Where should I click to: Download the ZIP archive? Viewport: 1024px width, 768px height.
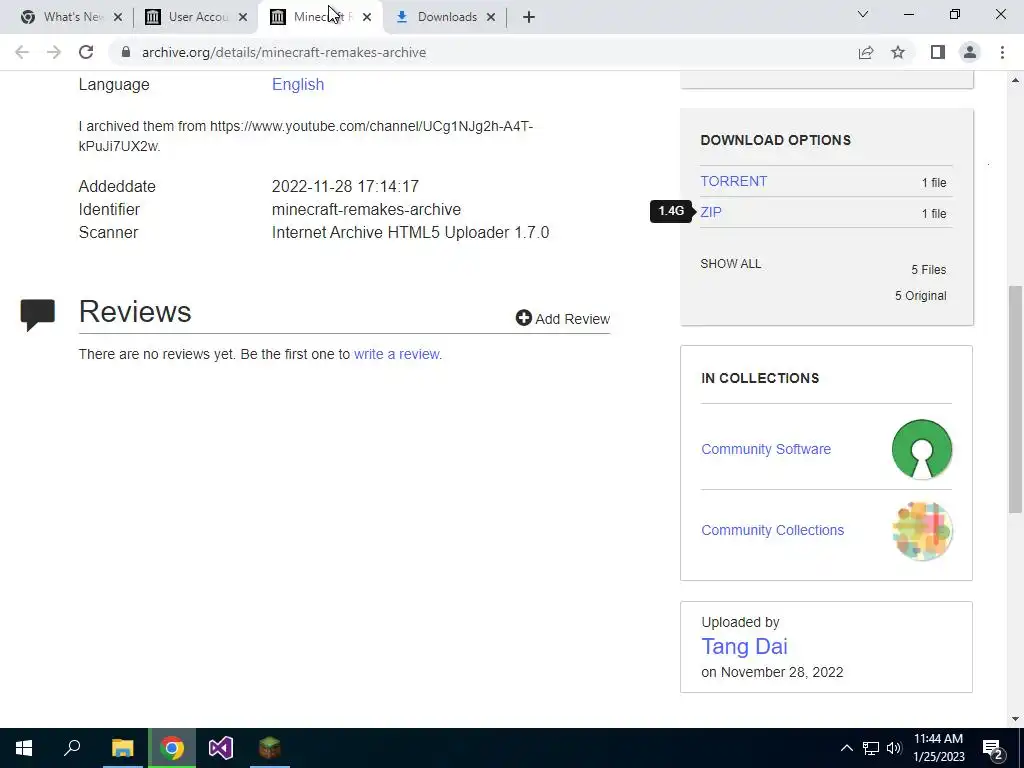point(711,212)
